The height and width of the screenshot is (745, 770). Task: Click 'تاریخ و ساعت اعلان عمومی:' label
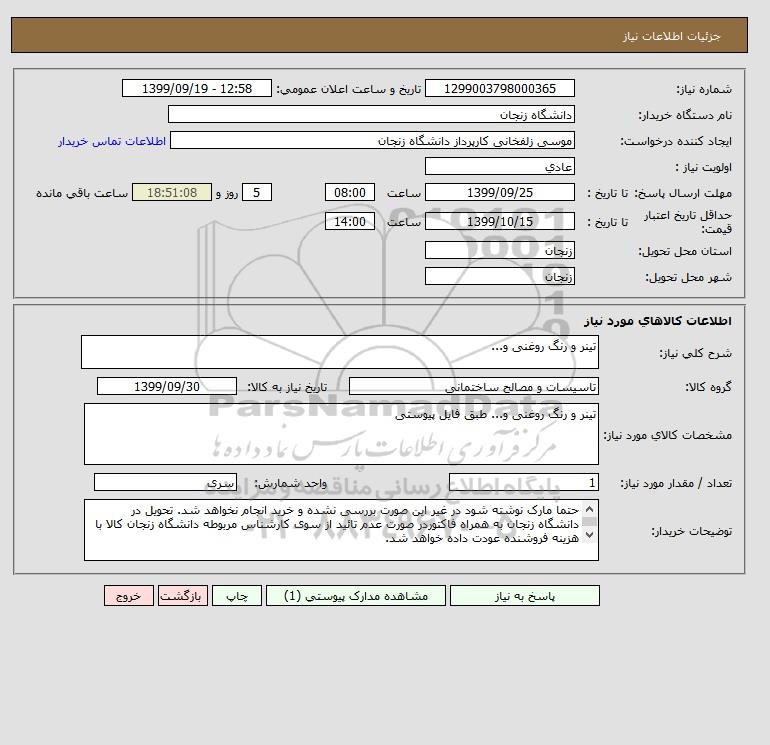[x=348, y=89]
